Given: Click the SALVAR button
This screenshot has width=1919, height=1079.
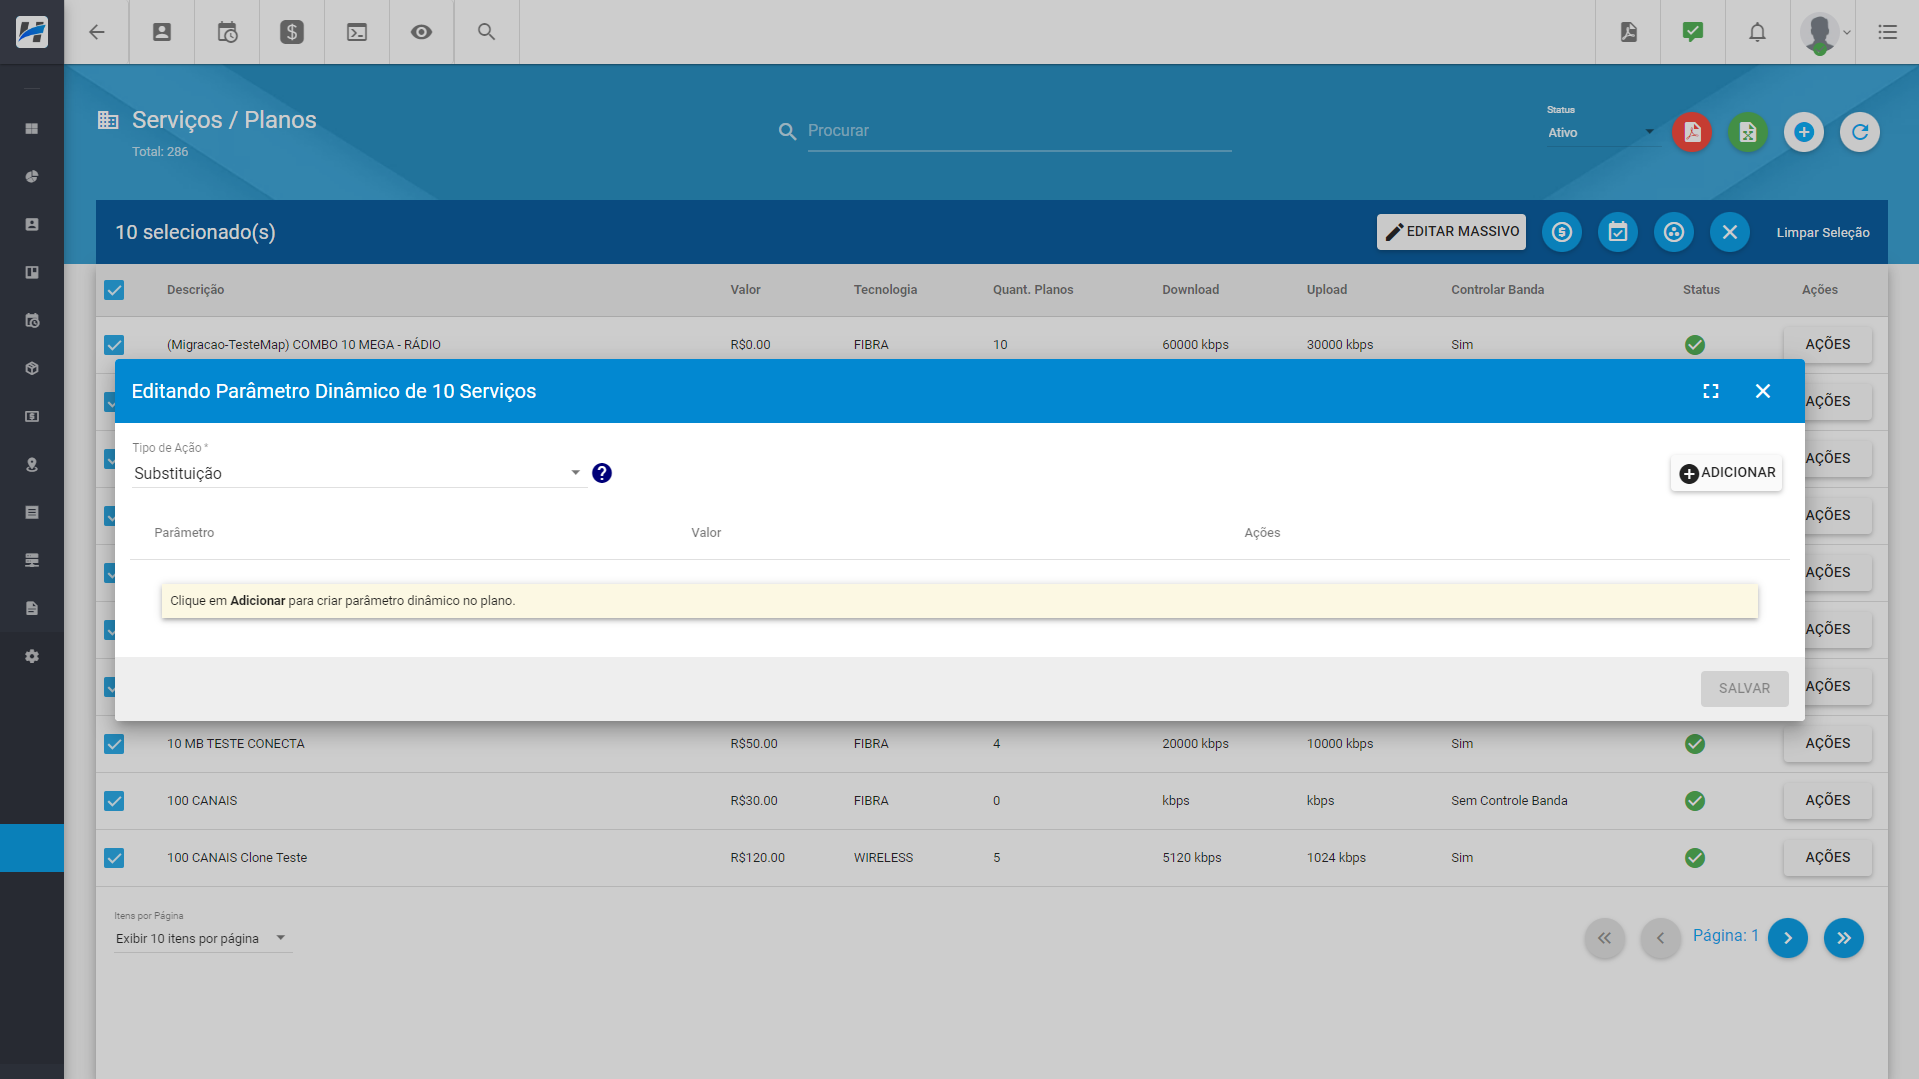Looking at the screenshot, I should pyautogui.click(x=1744, y=688).
